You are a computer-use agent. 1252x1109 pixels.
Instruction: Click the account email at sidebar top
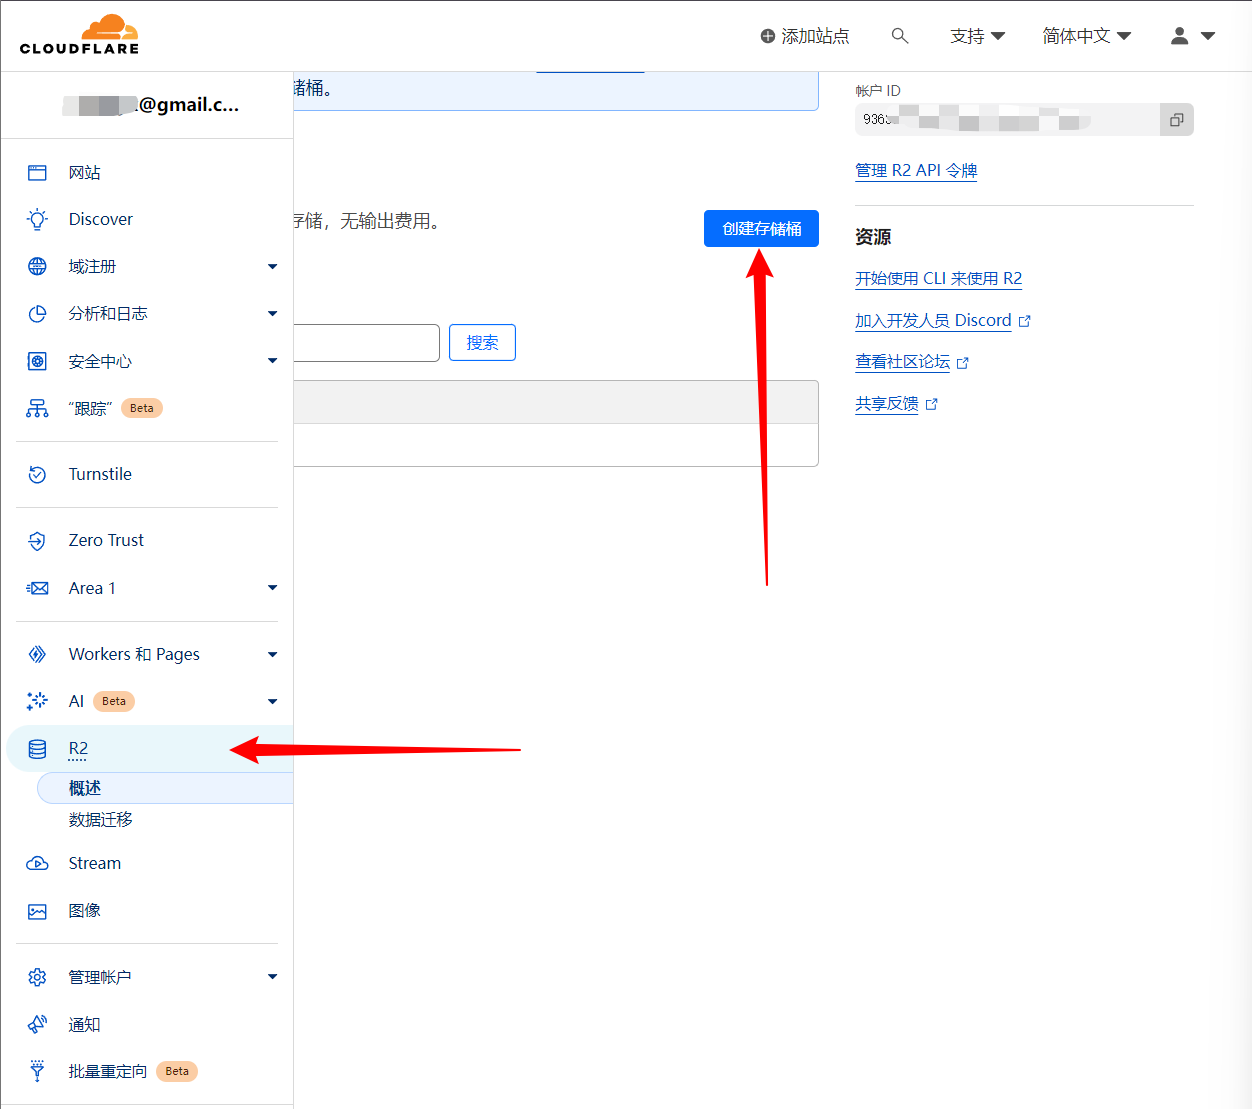[x=150, y=105]
